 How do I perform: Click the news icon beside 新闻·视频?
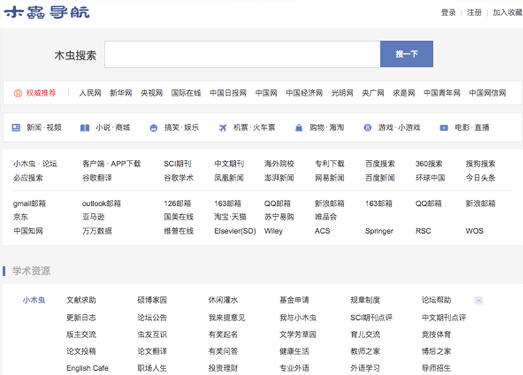click(16, 127)
